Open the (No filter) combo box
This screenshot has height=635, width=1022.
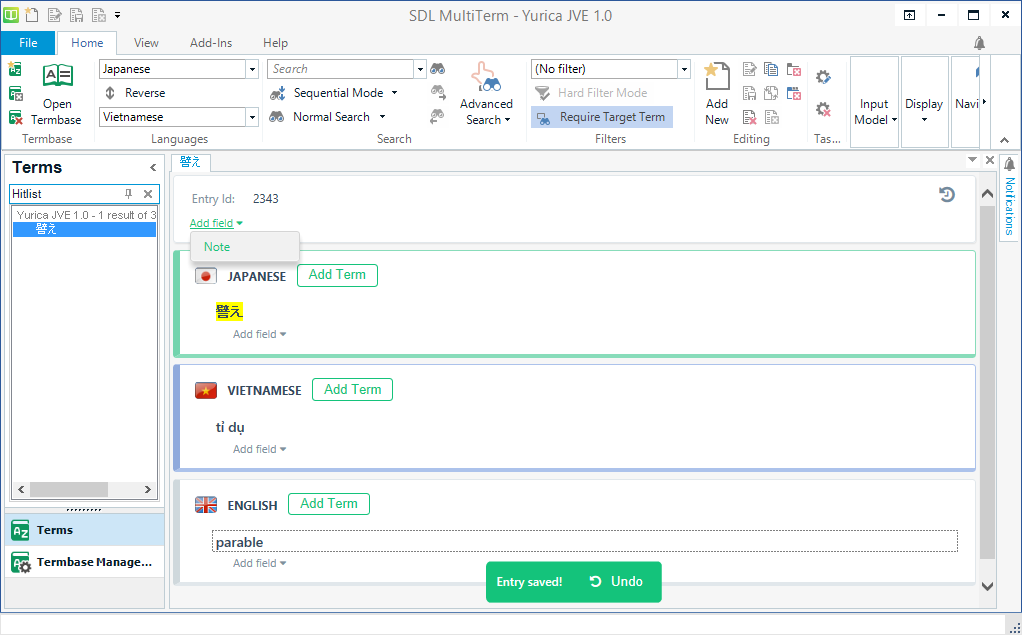tap(611, 69)
